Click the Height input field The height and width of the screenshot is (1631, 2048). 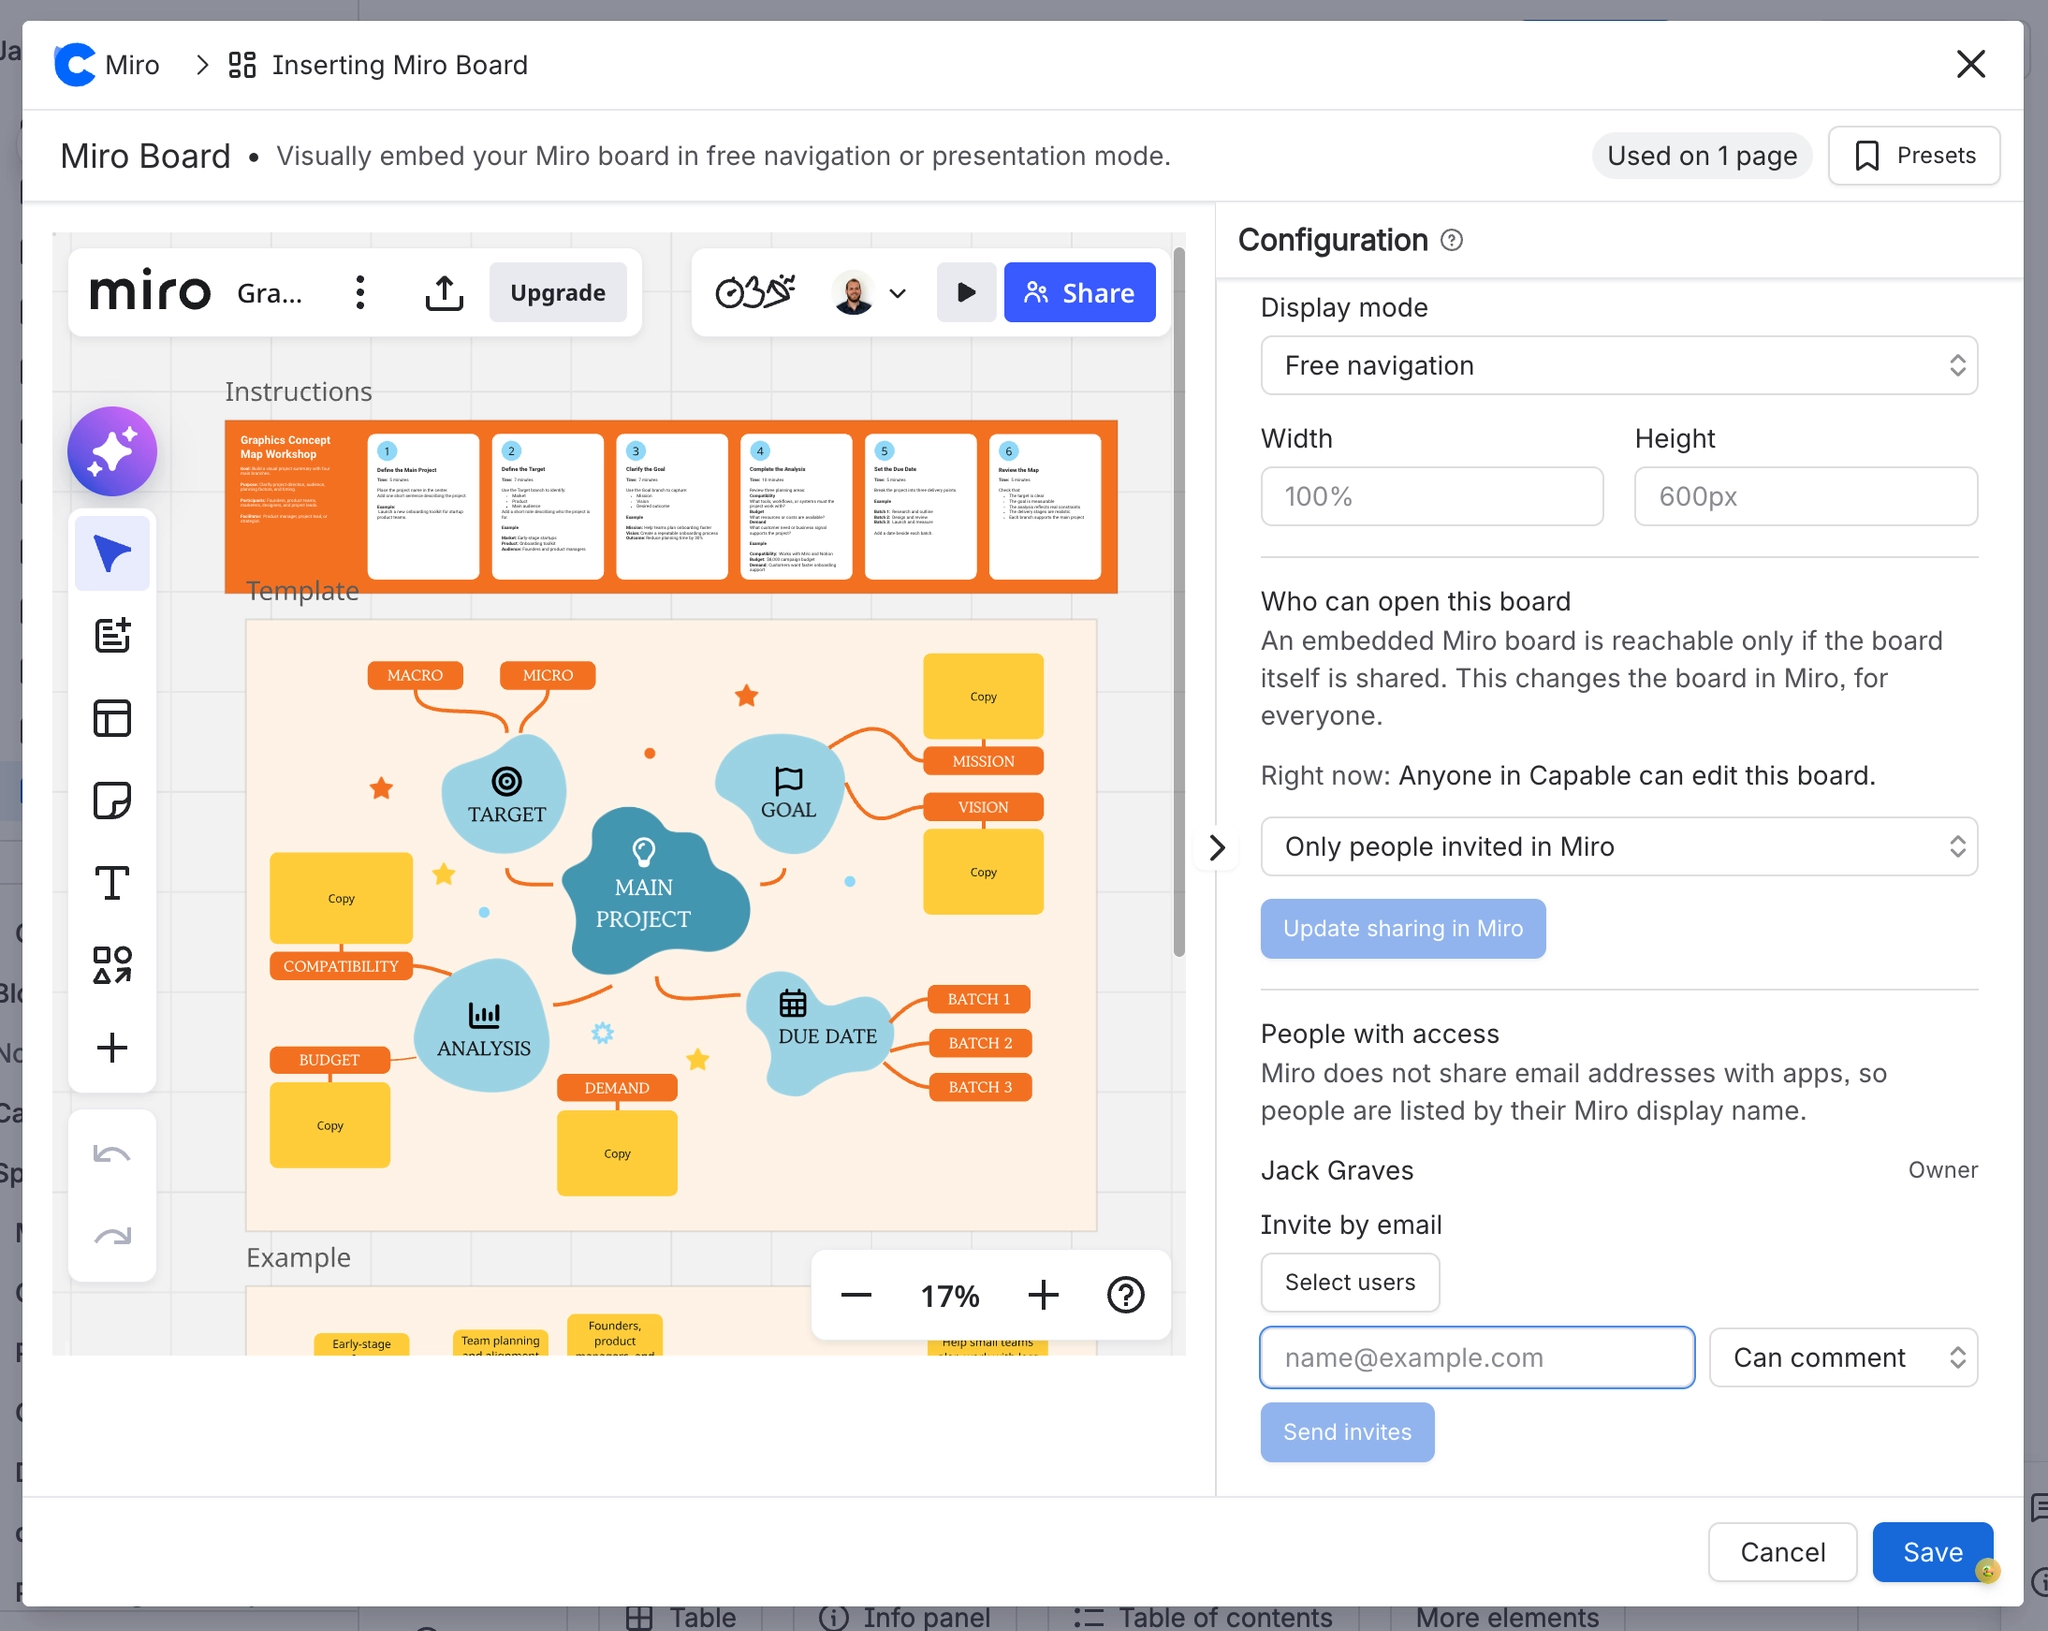point(1806,496)
